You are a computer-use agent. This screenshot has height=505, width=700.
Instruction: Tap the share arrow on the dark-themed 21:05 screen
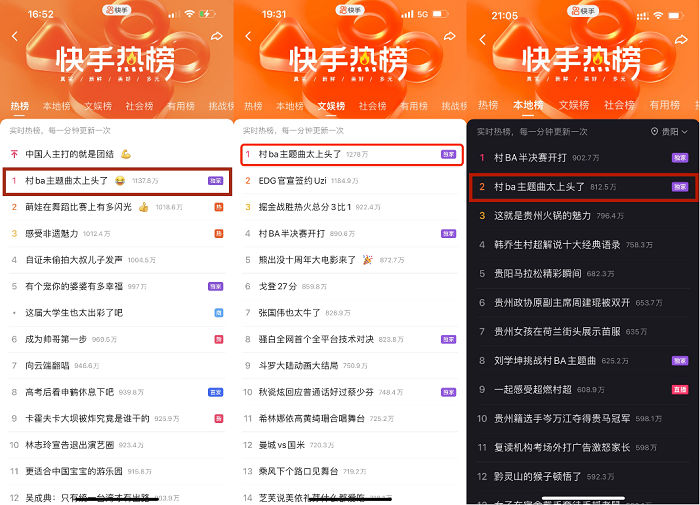tap(683, 38)
